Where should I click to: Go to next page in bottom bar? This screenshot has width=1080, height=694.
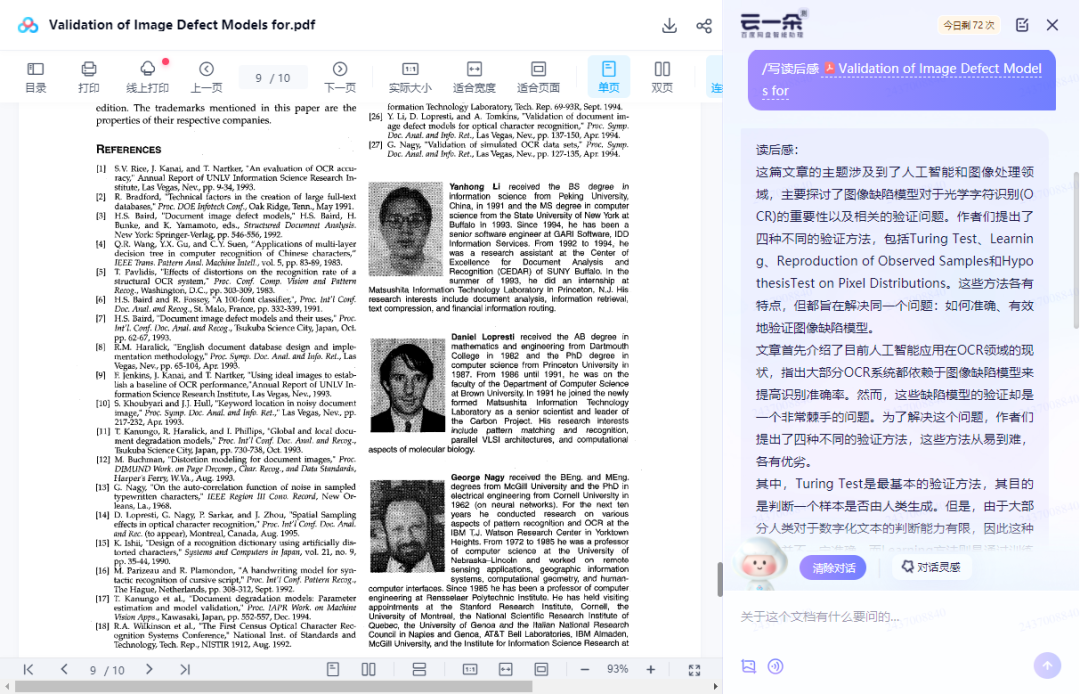pyautogui.click(x=149, y=669)
